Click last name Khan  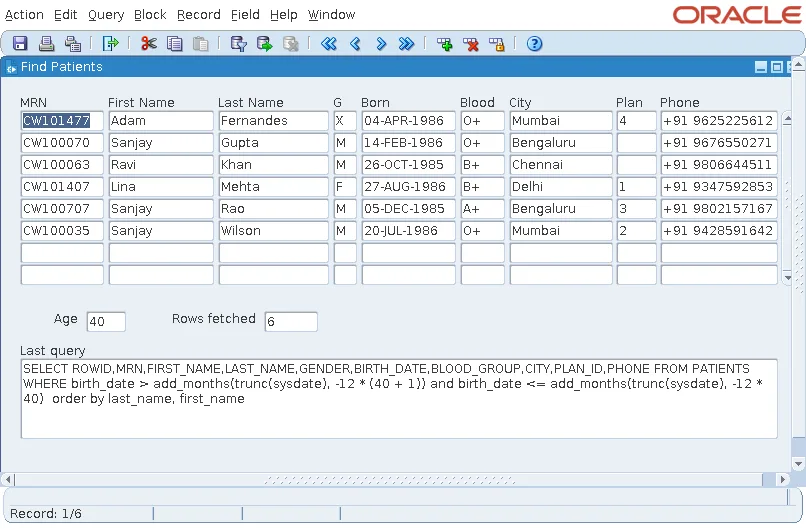pyautogui.click(x=273, y=165)
